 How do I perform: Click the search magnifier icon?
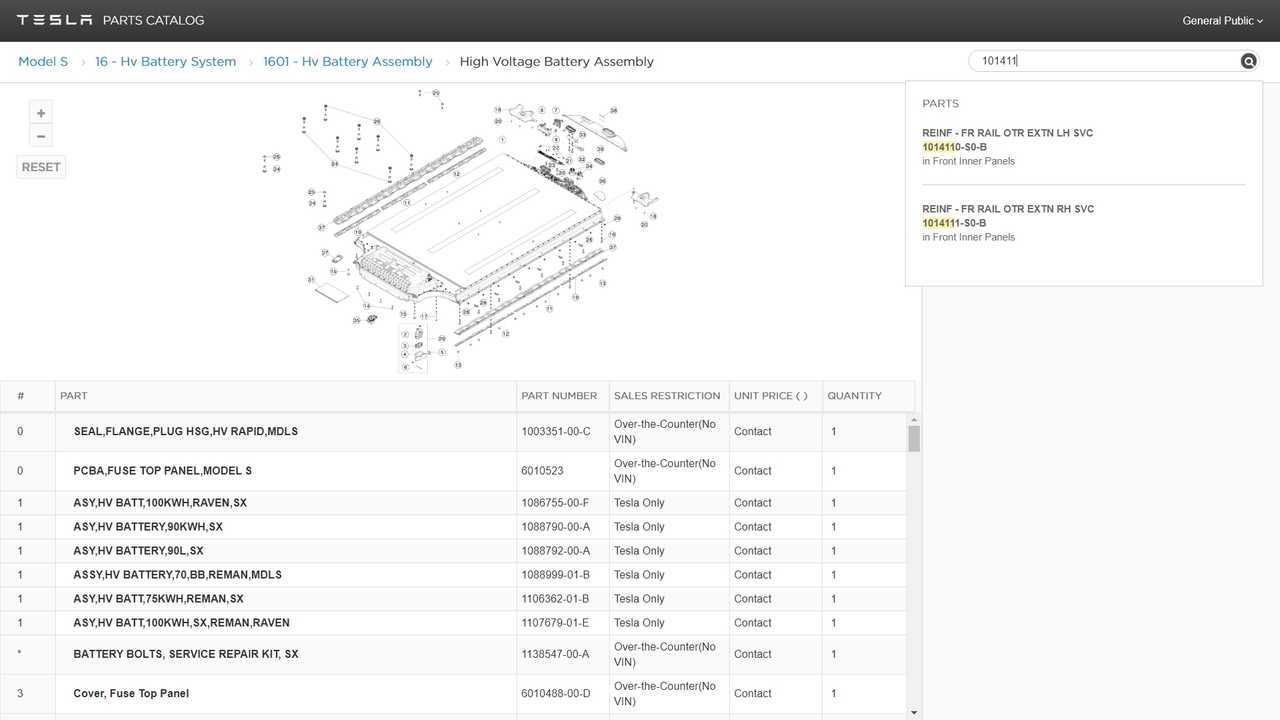click(x=1248, y=61)
